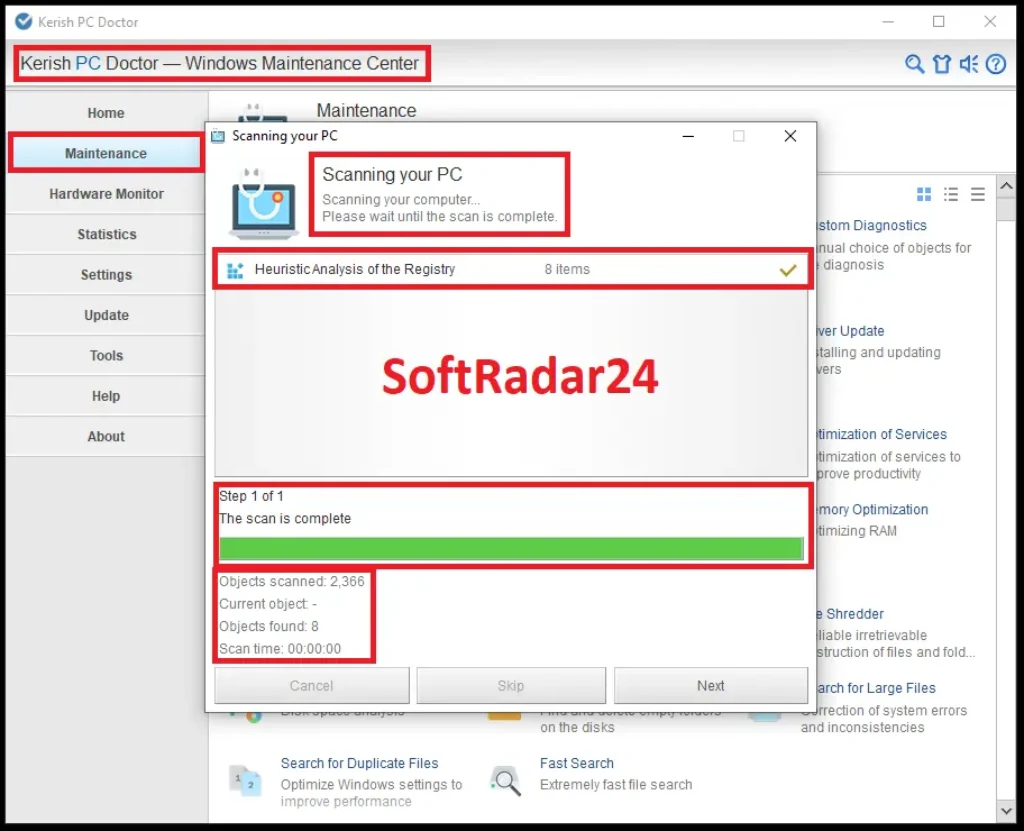Switch to grid view in the Maintenance panel
Viewport: 1024px width, 831px height.
(923, 194)
